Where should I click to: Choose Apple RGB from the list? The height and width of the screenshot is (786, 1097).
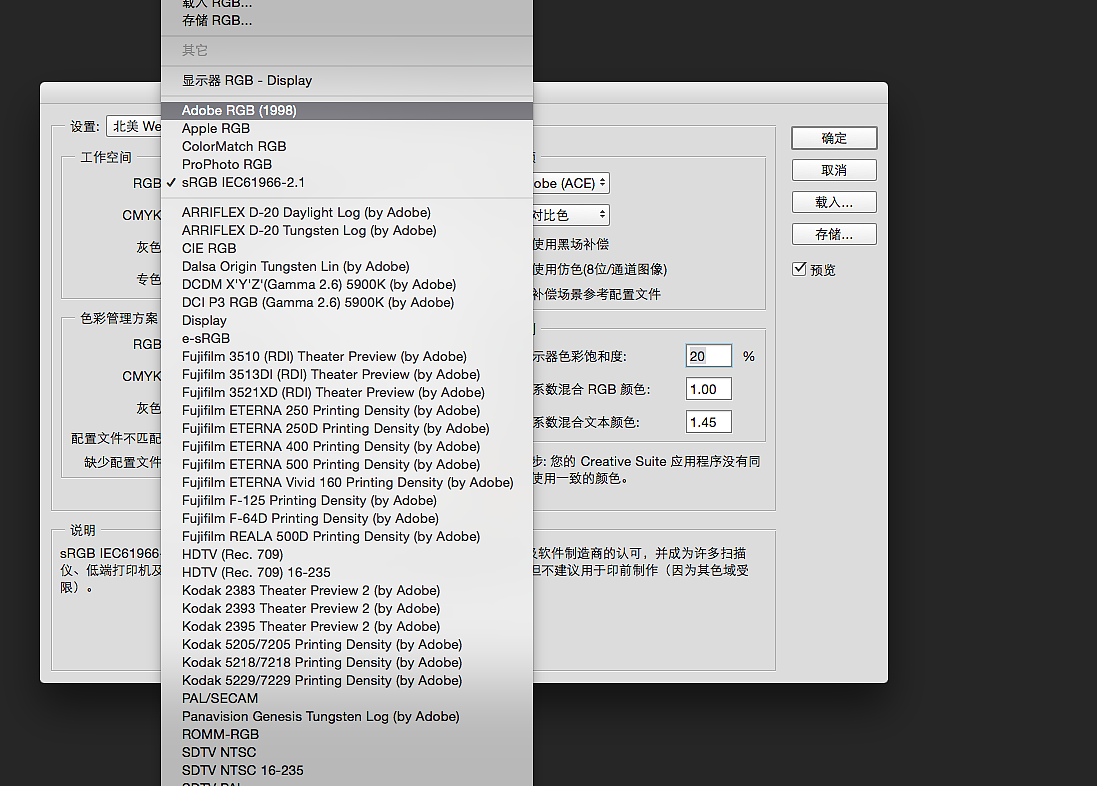coord(346,129)
